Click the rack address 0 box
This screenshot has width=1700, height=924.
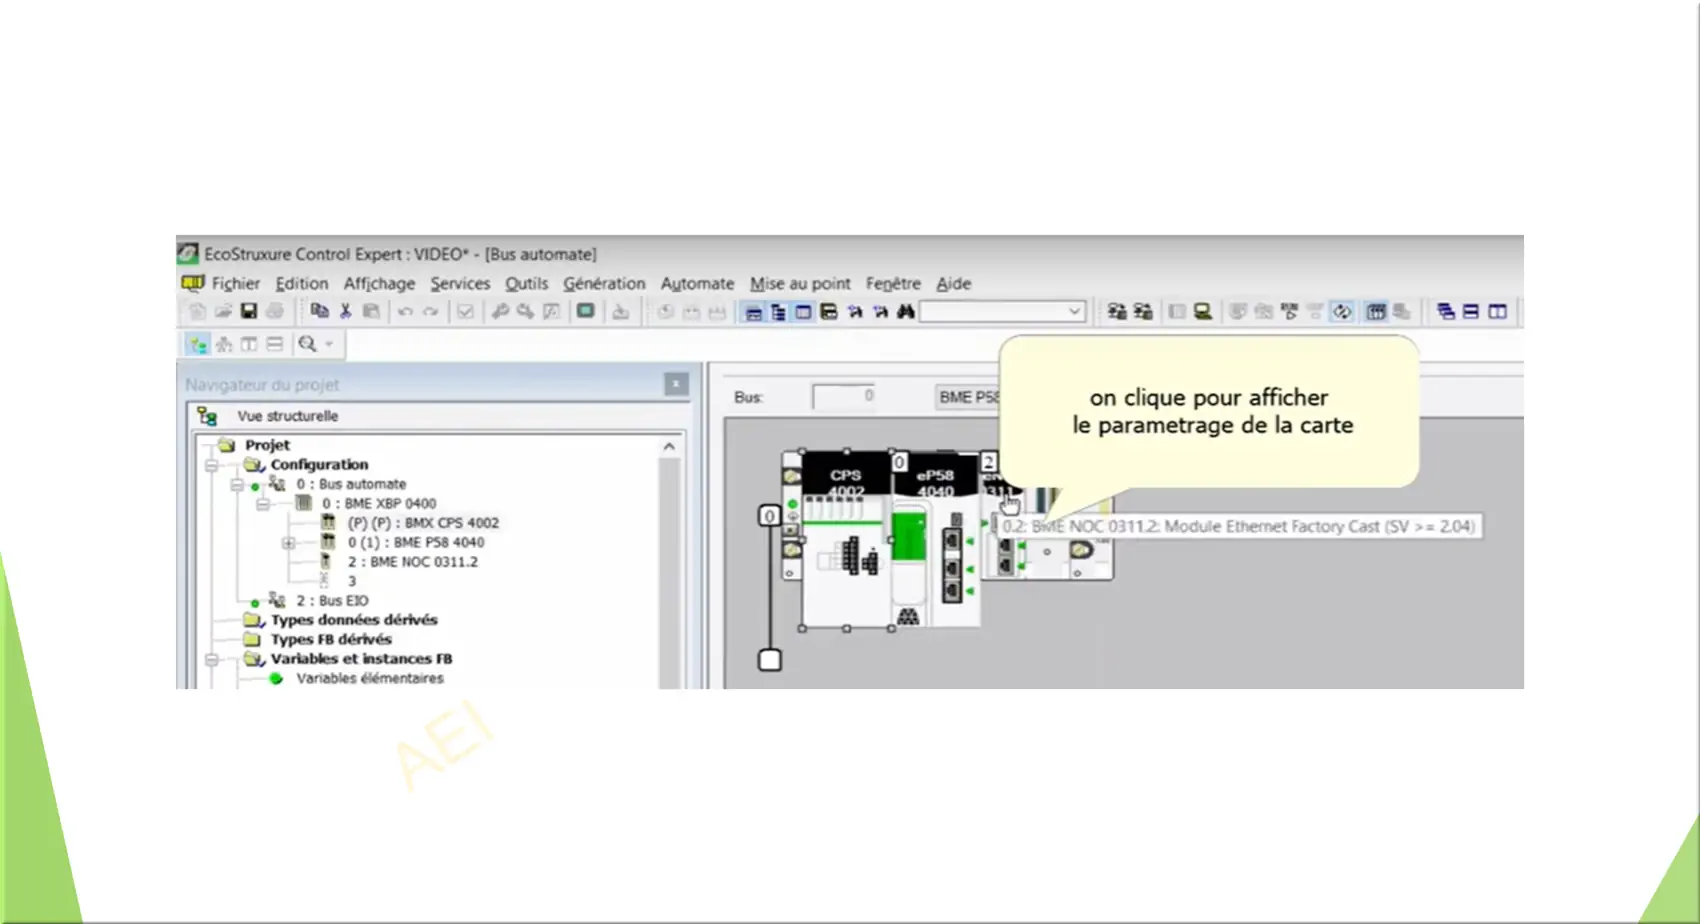pyautogui.click(x=769, y=516)
